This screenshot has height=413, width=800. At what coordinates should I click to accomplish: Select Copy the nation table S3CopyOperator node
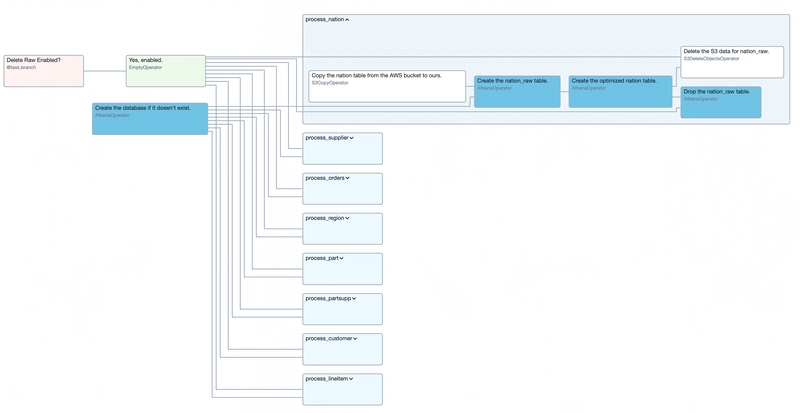[387, 86]
